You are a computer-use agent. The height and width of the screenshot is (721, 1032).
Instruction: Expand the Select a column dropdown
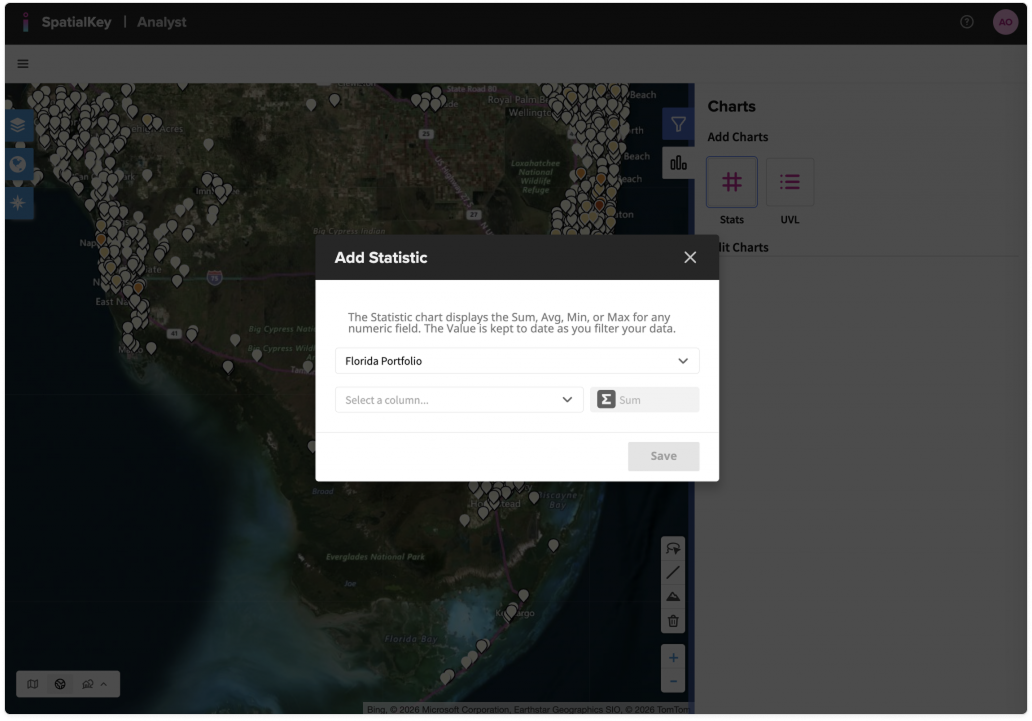(x=459, y=400)
